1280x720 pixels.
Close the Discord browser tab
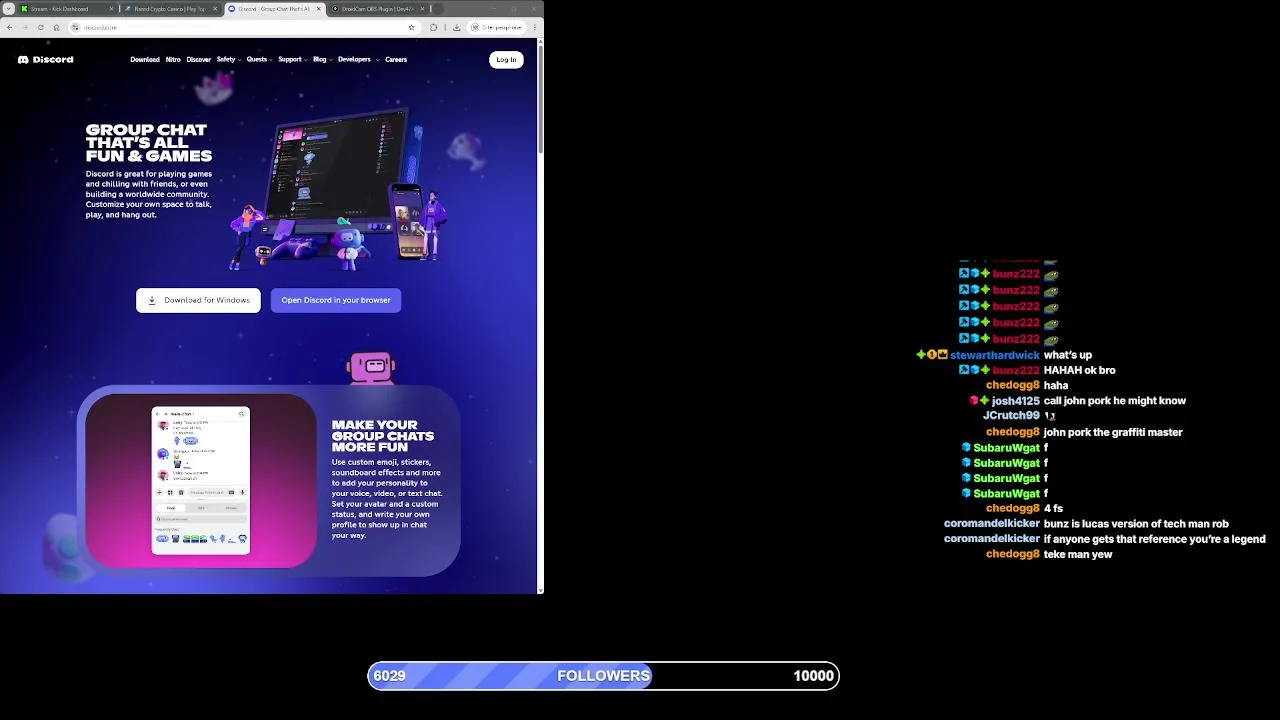[x=319, y=9]
